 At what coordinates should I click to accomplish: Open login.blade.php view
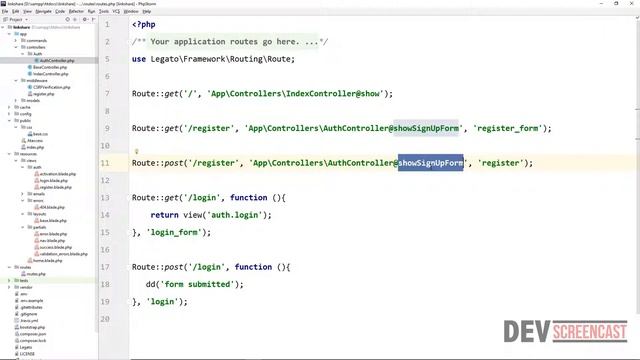51,180
